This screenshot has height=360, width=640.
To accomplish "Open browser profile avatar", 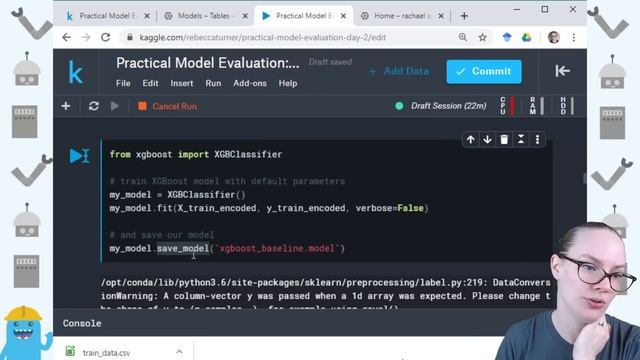I will (553, 38).
